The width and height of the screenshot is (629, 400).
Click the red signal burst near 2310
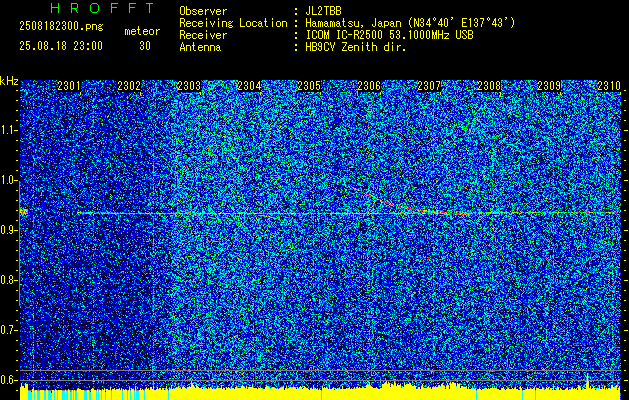[x=588, y=212]
